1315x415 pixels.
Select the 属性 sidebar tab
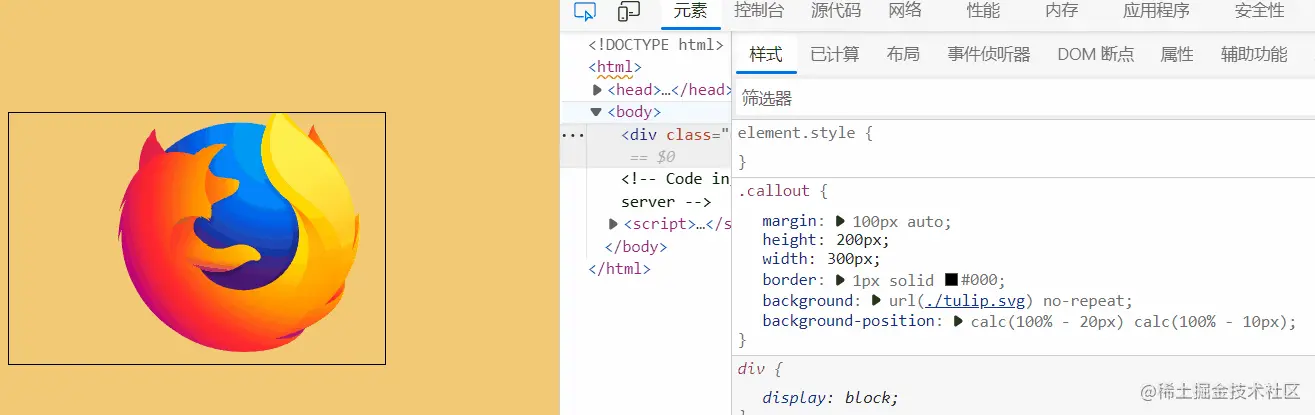[x=1177, y=54]
